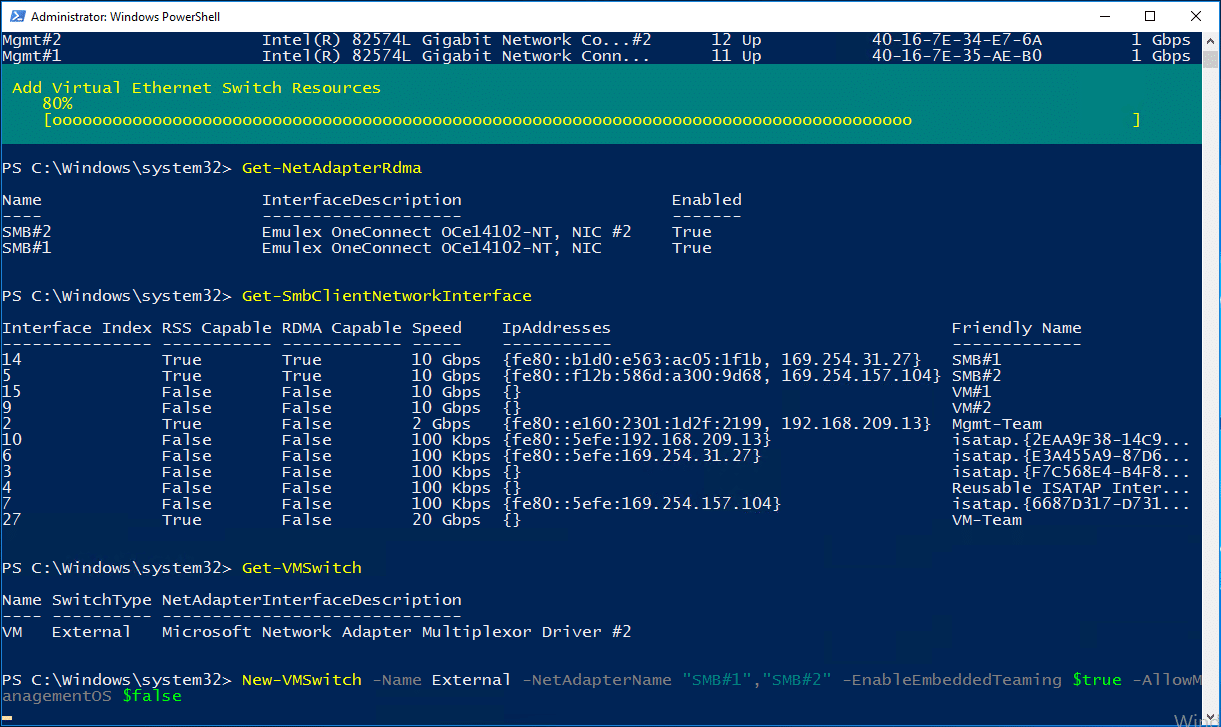Click friendly name 'Mgmt-Team'

[997, 424]
